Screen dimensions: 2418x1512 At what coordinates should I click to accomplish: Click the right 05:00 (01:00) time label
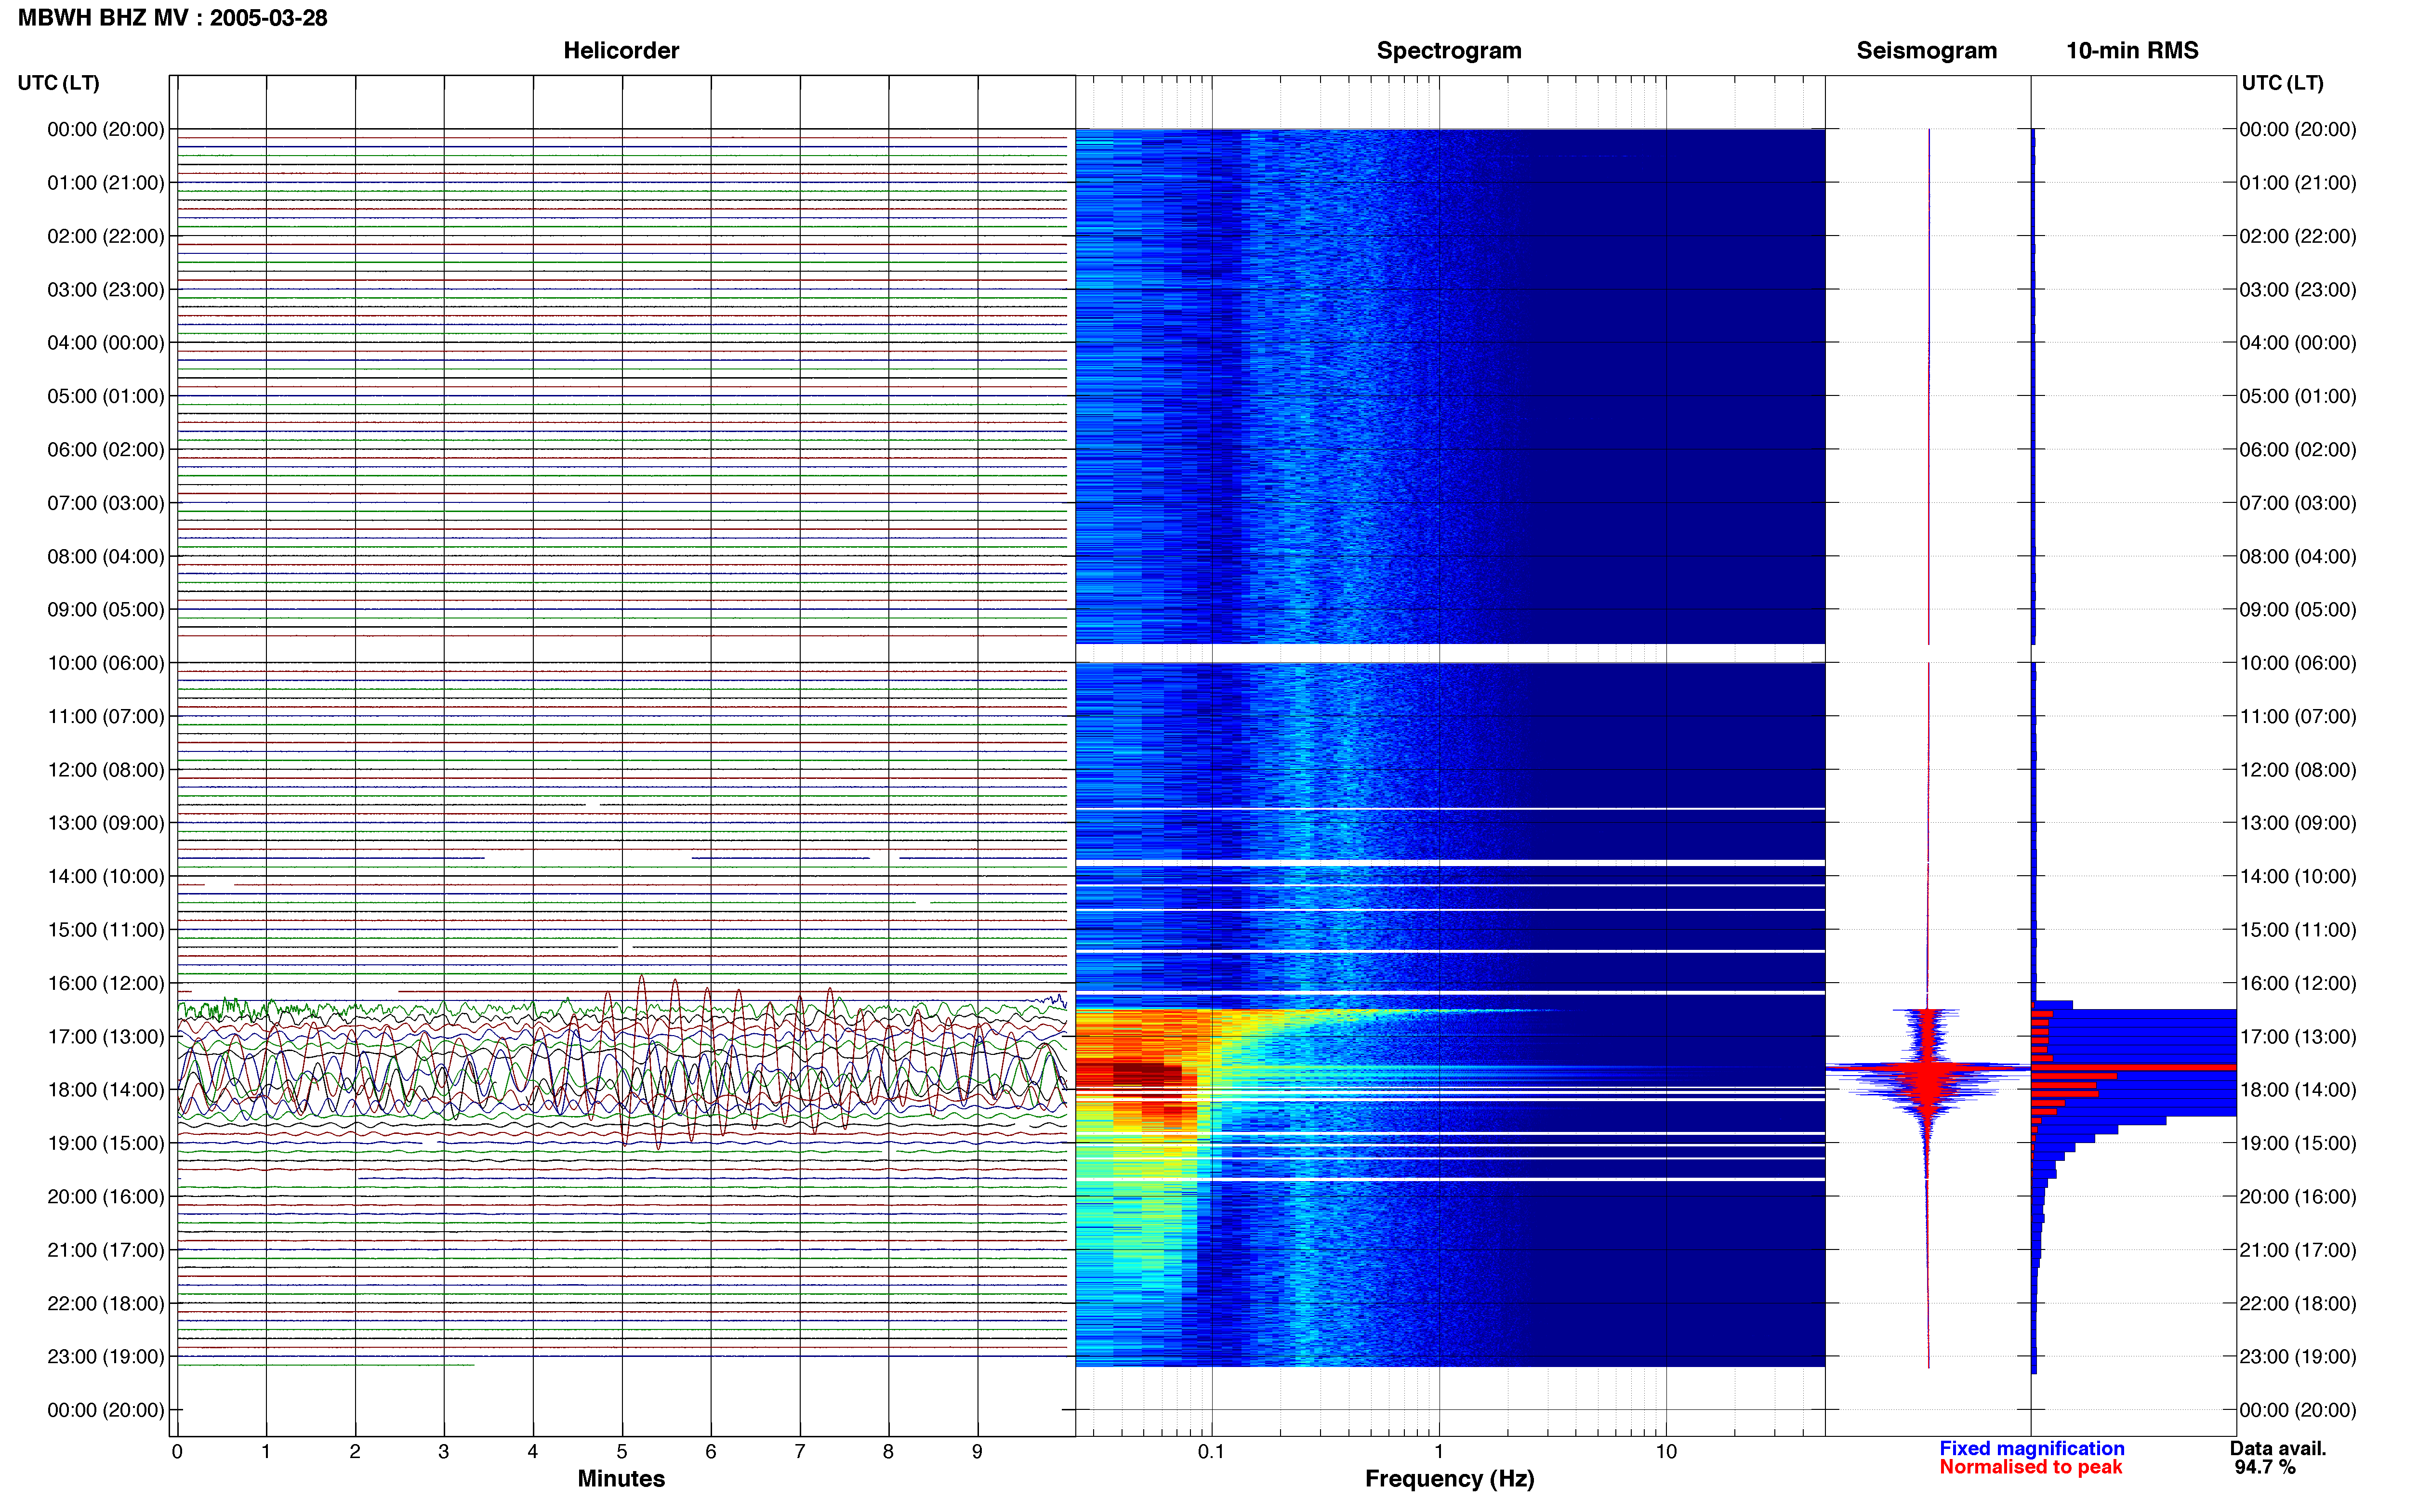2298,396
